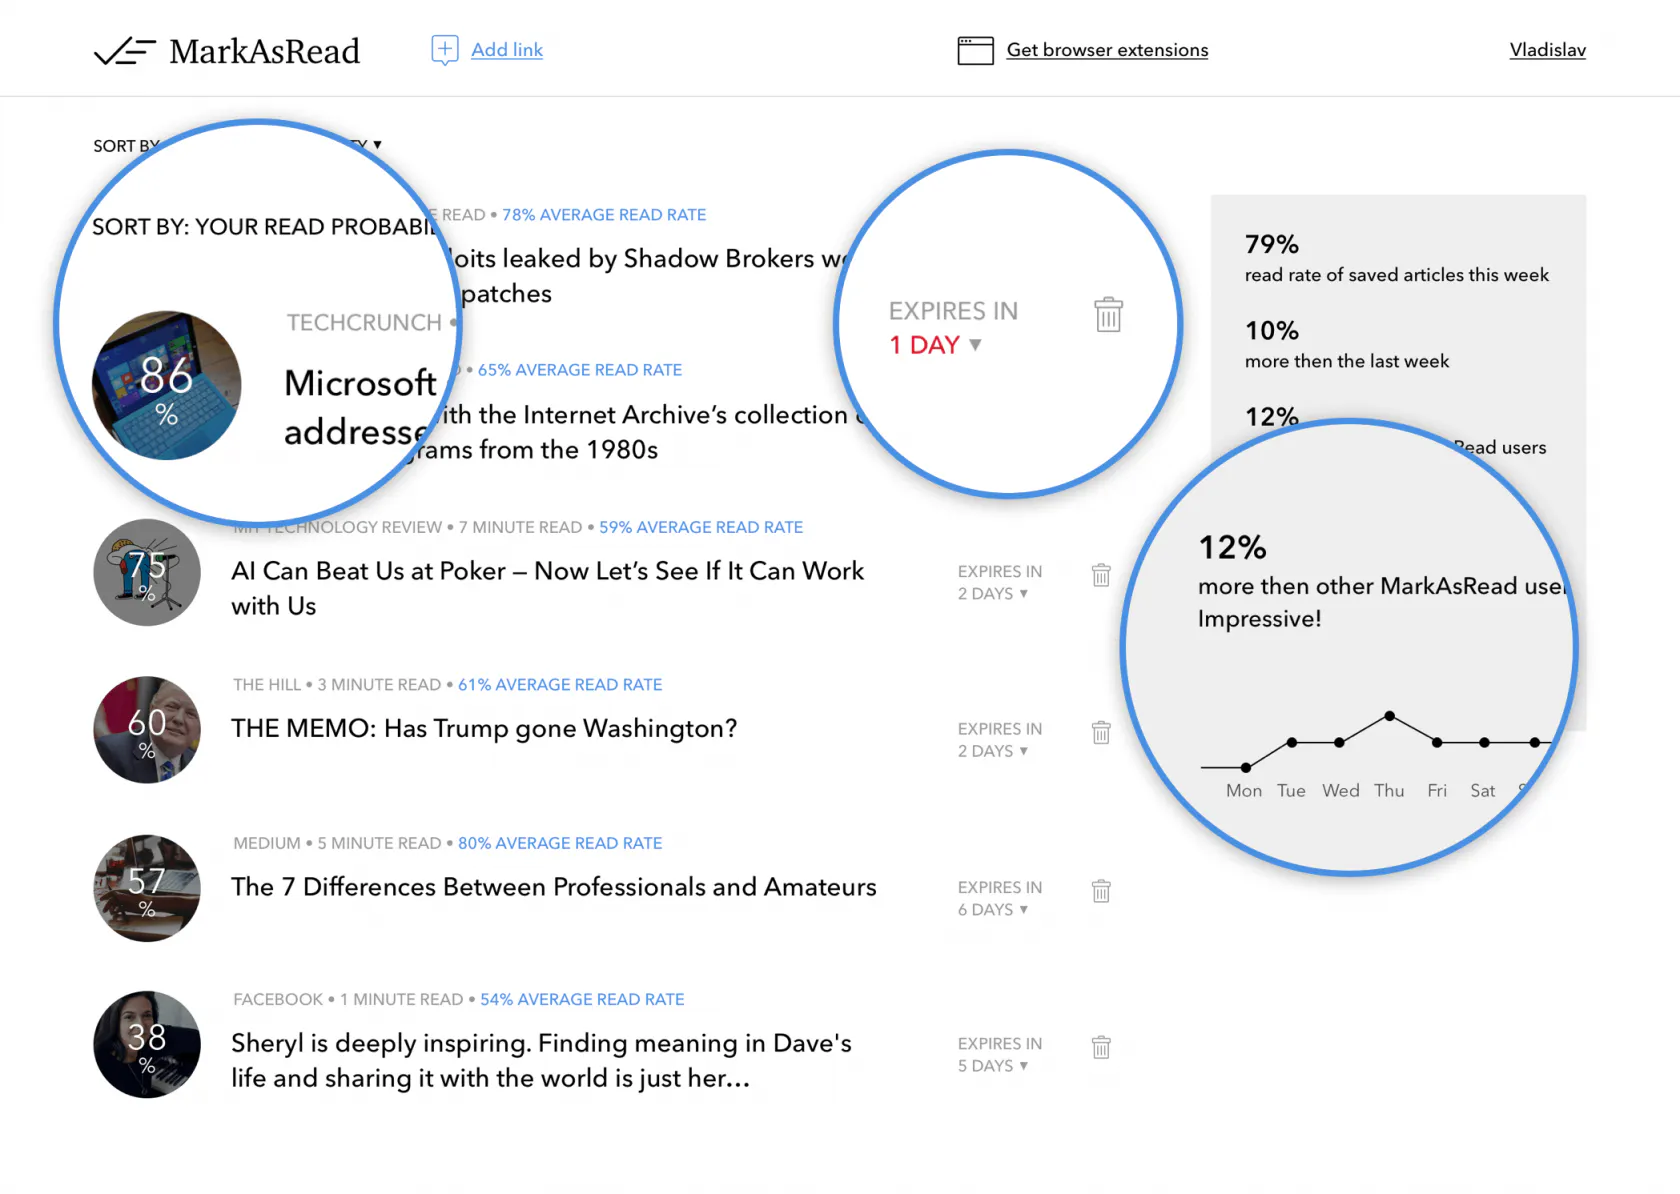The height and width of the screenshot is (1194, 1680).
Task: Open The 7 Differences Between Professionals article
Action: (554, 887)
